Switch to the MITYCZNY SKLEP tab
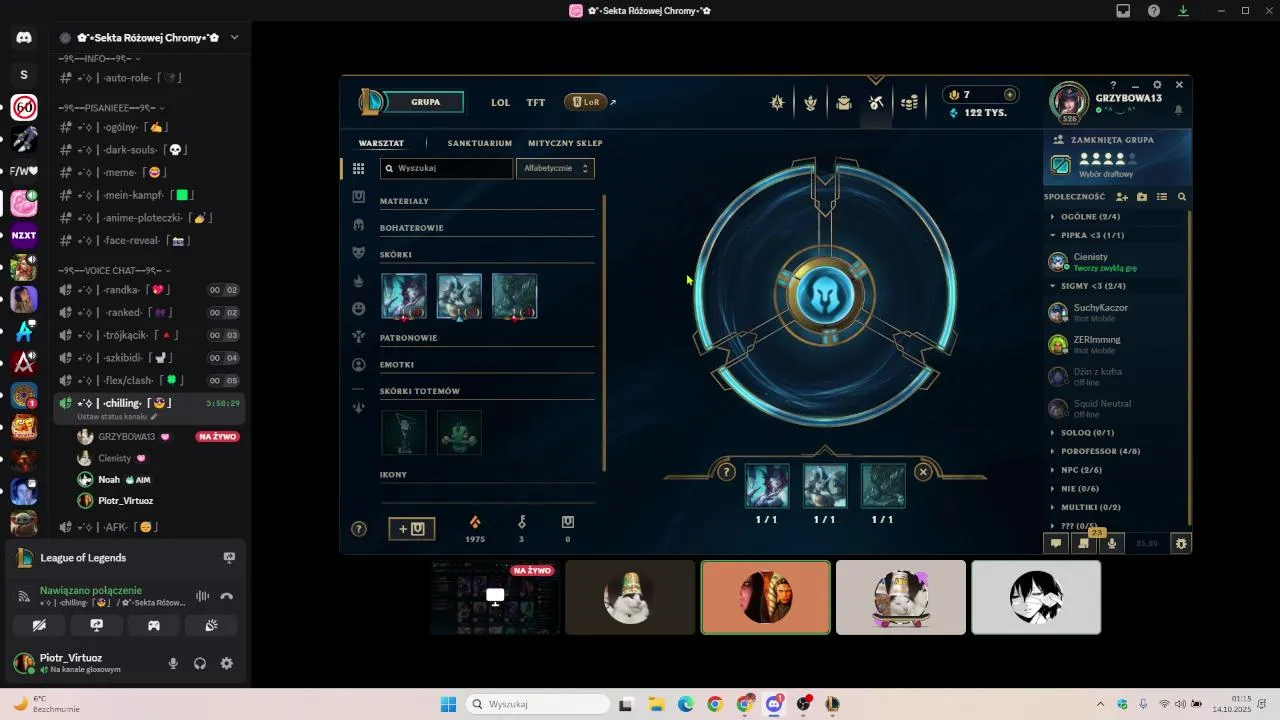 pos(565,143)
